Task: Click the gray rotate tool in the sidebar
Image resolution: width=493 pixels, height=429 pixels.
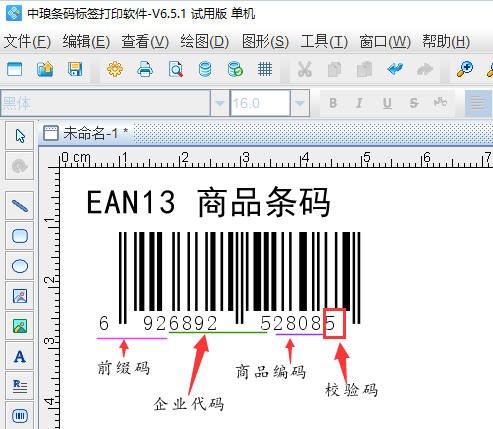Action: (x=20, y=166)
